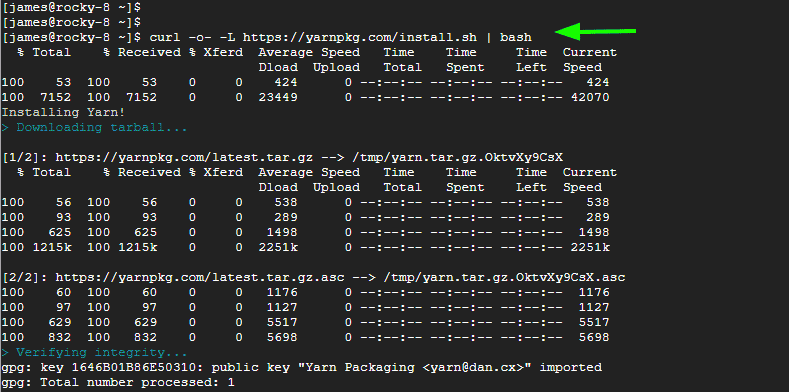Click the 5517 average download value
This screenshot has width=789, height=392.
tap(282, 322)
